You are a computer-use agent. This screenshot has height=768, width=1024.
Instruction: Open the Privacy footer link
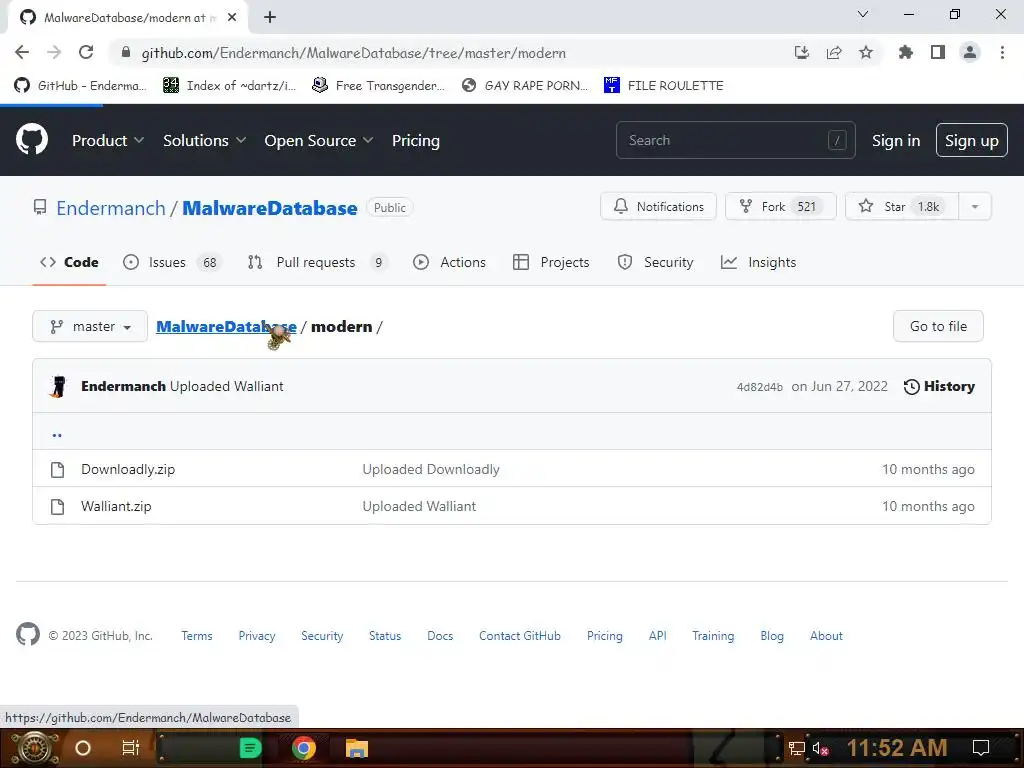257,635
